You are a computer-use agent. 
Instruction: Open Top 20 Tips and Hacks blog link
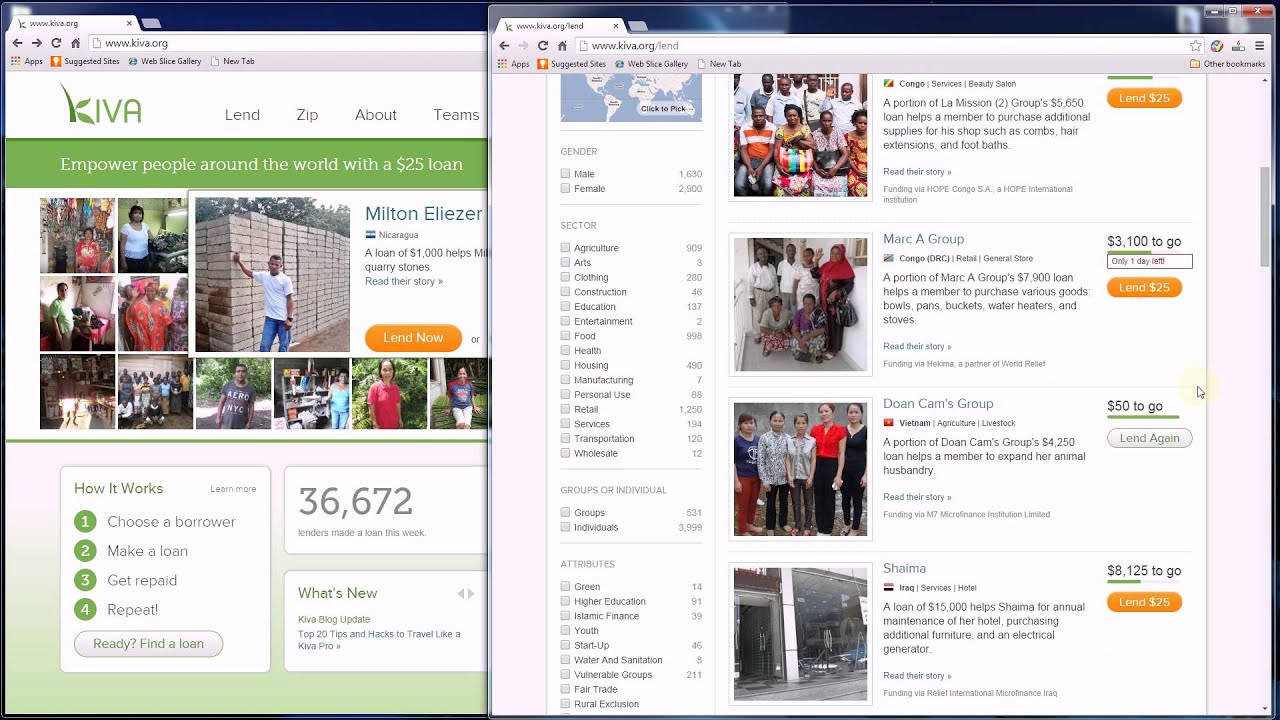pos(379,640)
